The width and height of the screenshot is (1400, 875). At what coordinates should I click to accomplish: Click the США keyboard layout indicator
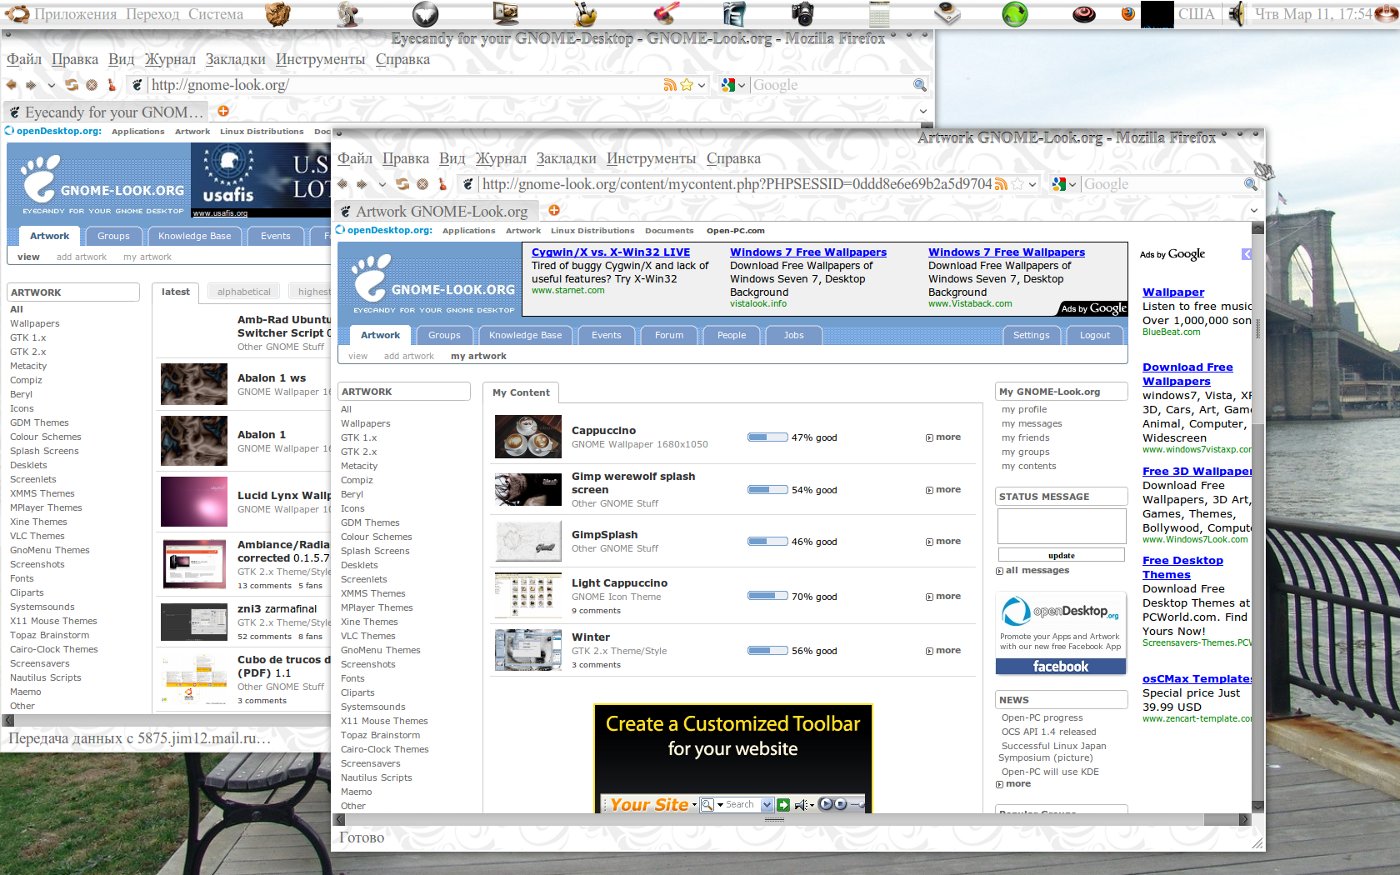pyautogui.click(x=1196, y=14)
